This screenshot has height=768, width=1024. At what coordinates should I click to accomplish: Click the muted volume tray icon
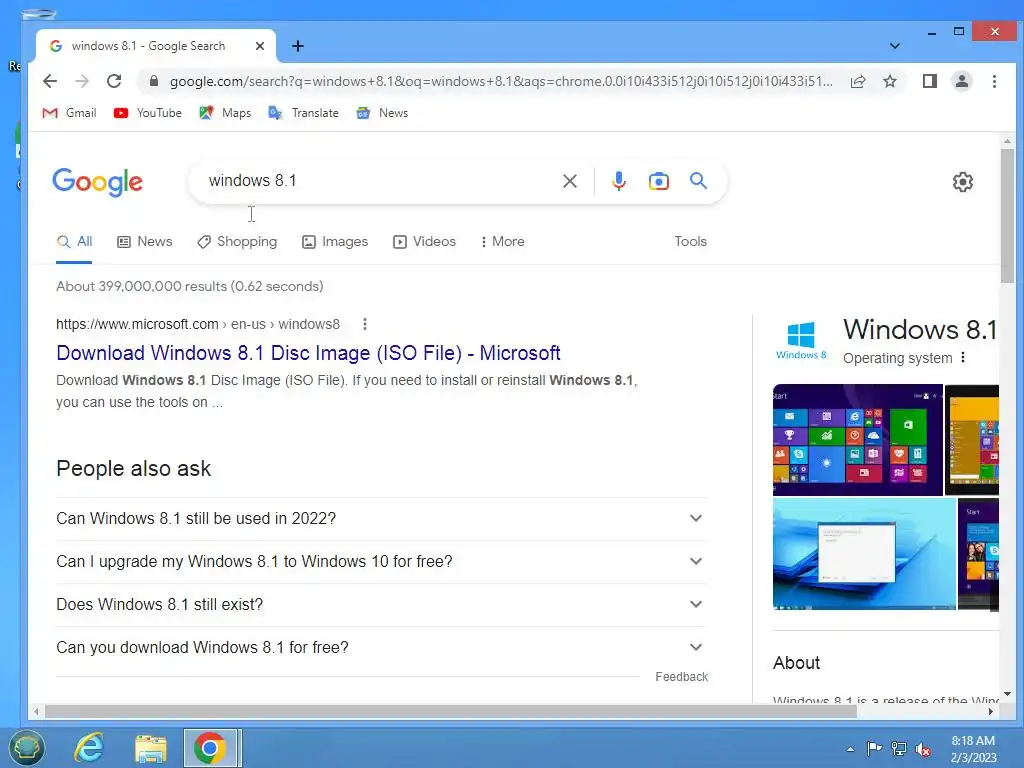tap(923, 749)
